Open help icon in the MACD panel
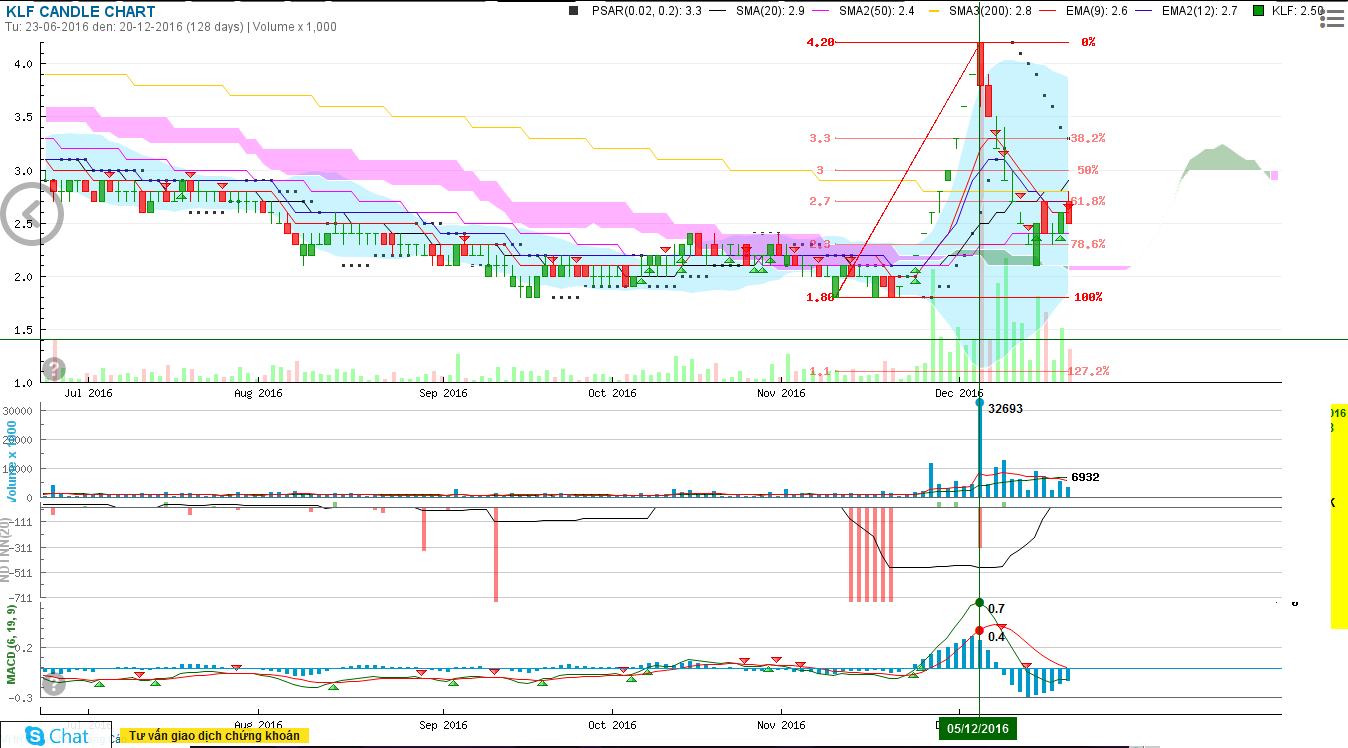Image resolution: width=1348 pixels, height=748 pixels. pyautogui.click(x=53, y=684)
